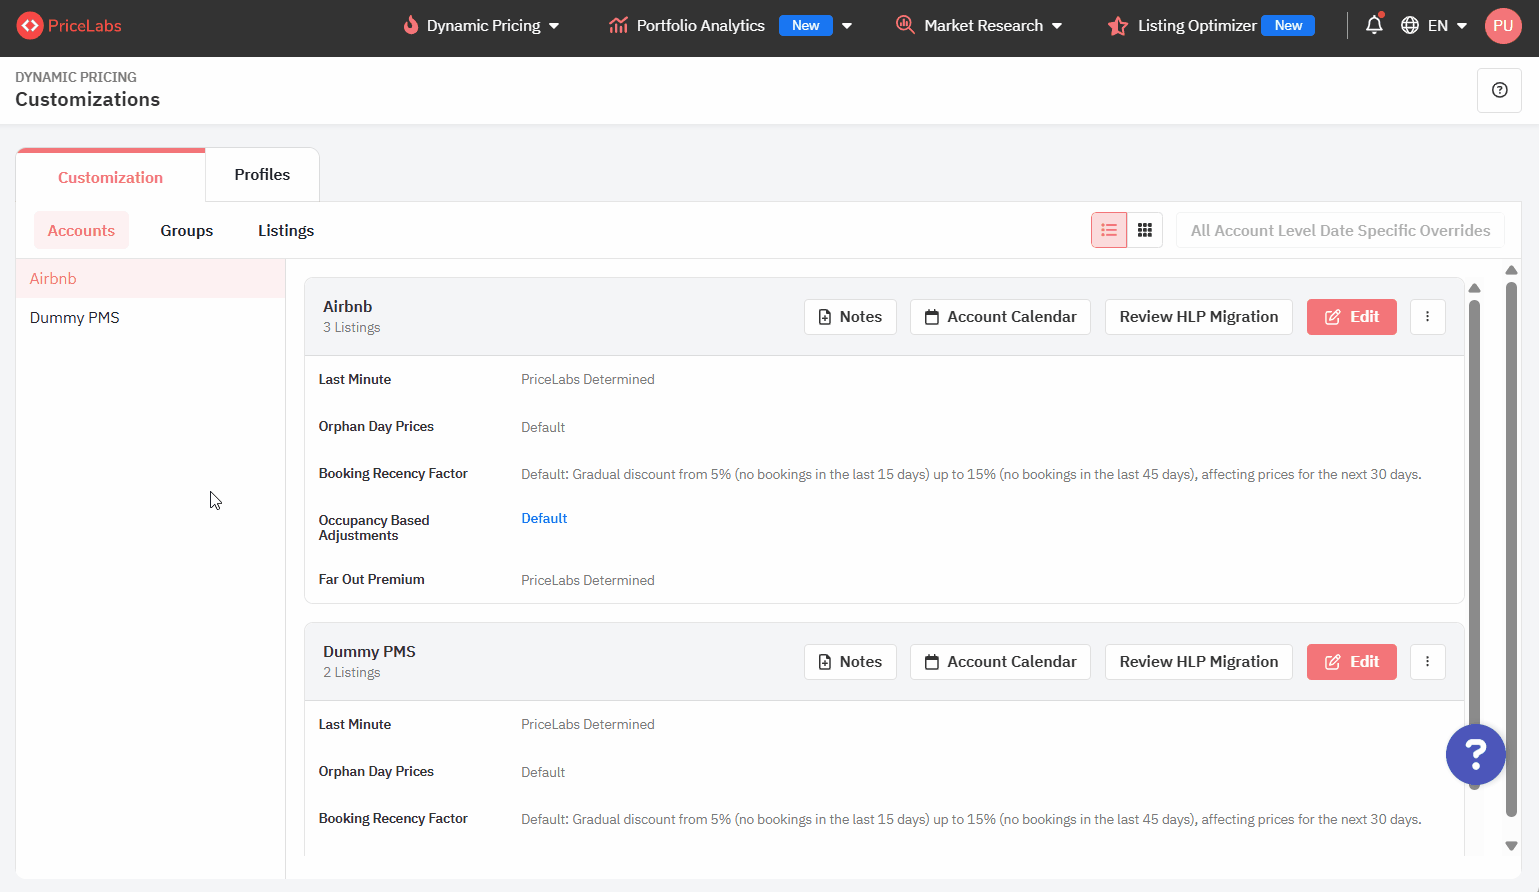Click the Default occupancy adjustments link
This screenshot has width=1539, height=892.
tap(544, 518)
